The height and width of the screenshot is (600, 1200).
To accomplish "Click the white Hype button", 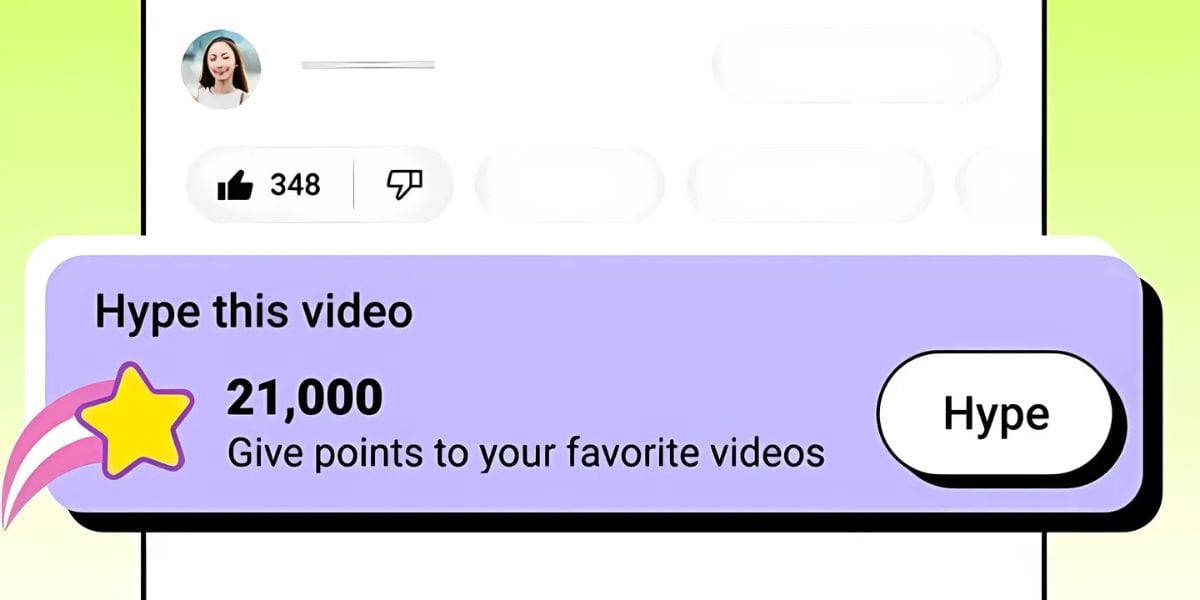I will [x=995, y=413].
